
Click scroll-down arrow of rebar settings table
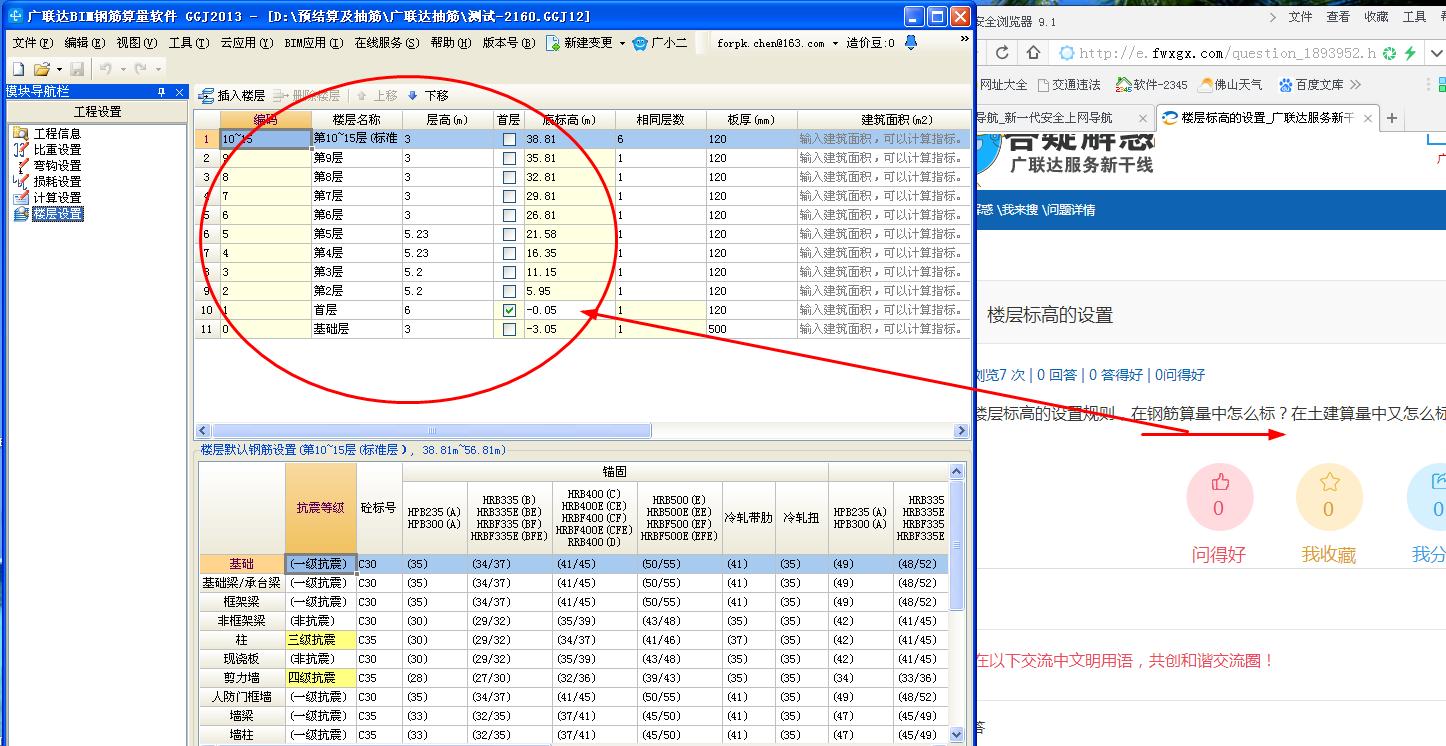pos(956,734)
